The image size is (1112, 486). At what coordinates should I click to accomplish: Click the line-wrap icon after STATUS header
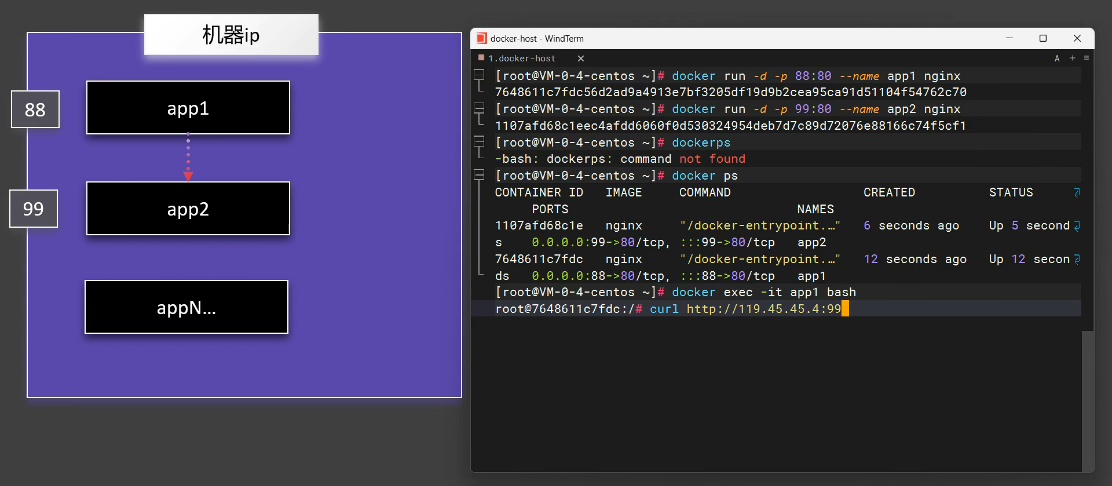click(x=1077, y=192)
